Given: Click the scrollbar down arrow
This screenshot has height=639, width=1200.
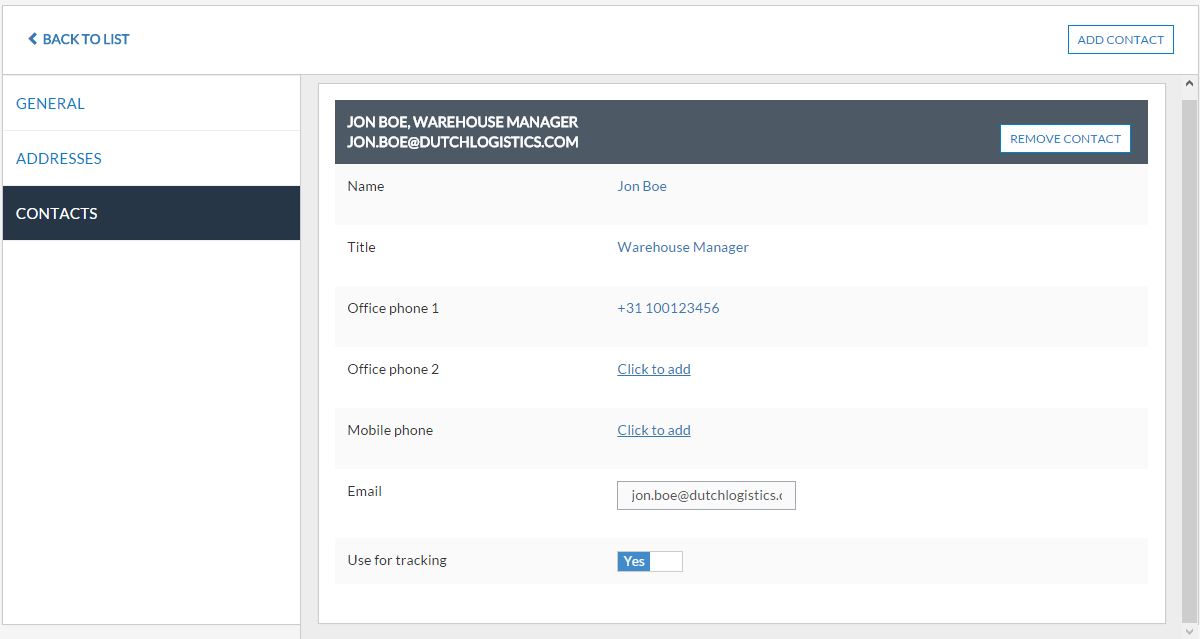Looking at the screenshot, I should coord(1189,630).
